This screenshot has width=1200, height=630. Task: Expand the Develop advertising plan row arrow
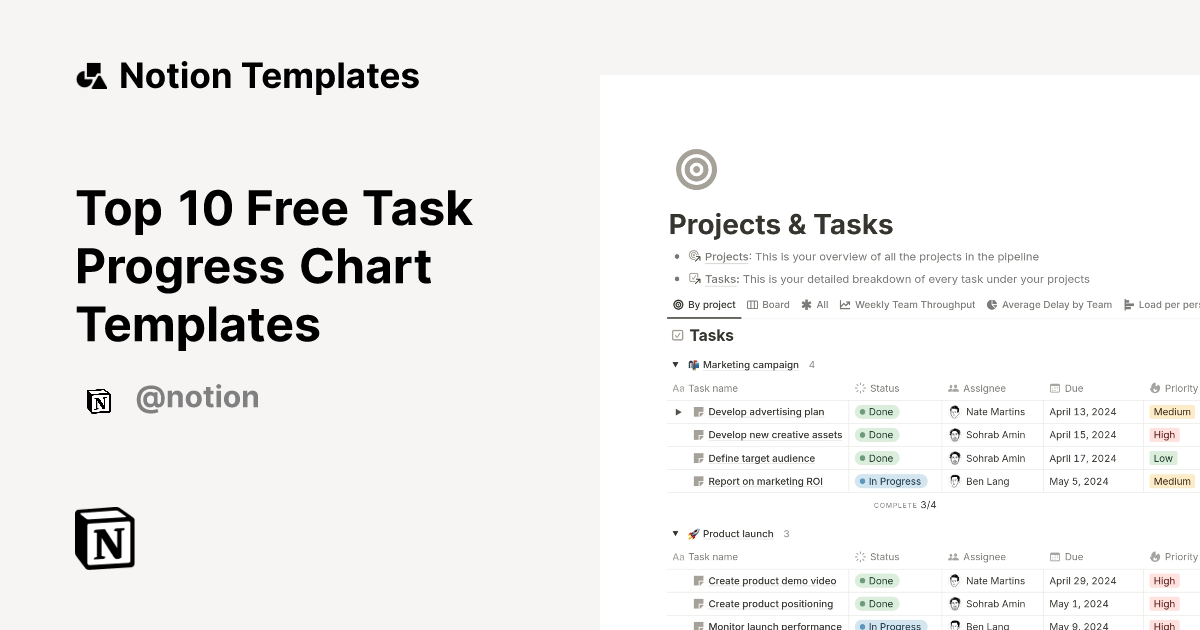click(678, 411)
